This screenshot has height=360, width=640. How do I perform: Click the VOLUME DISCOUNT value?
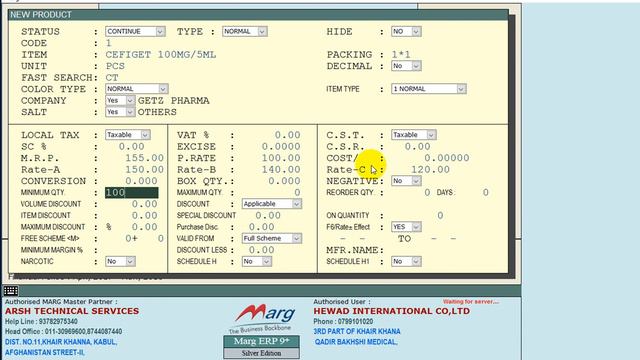click(x=144, y=204)
